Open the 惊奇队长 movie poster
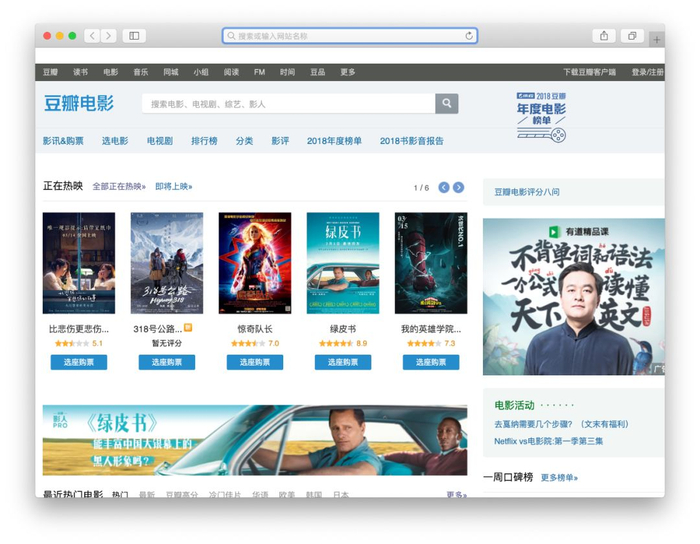 coord(255,263)
